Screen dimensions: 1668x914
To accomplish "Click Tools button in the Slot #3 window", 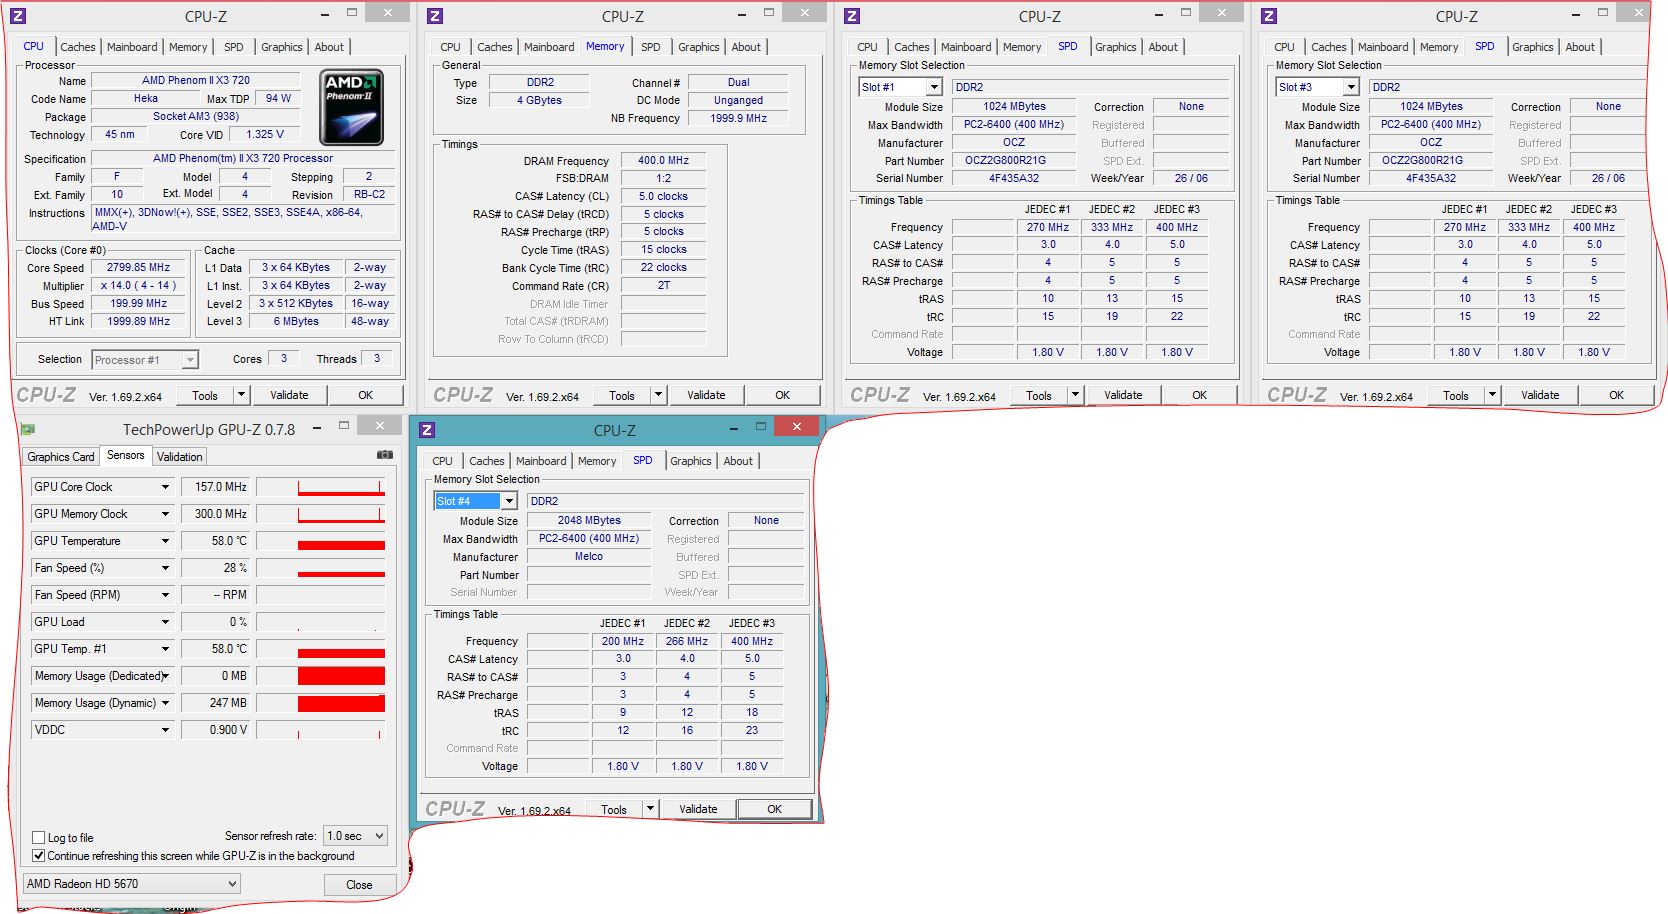I will point(1456,396).
